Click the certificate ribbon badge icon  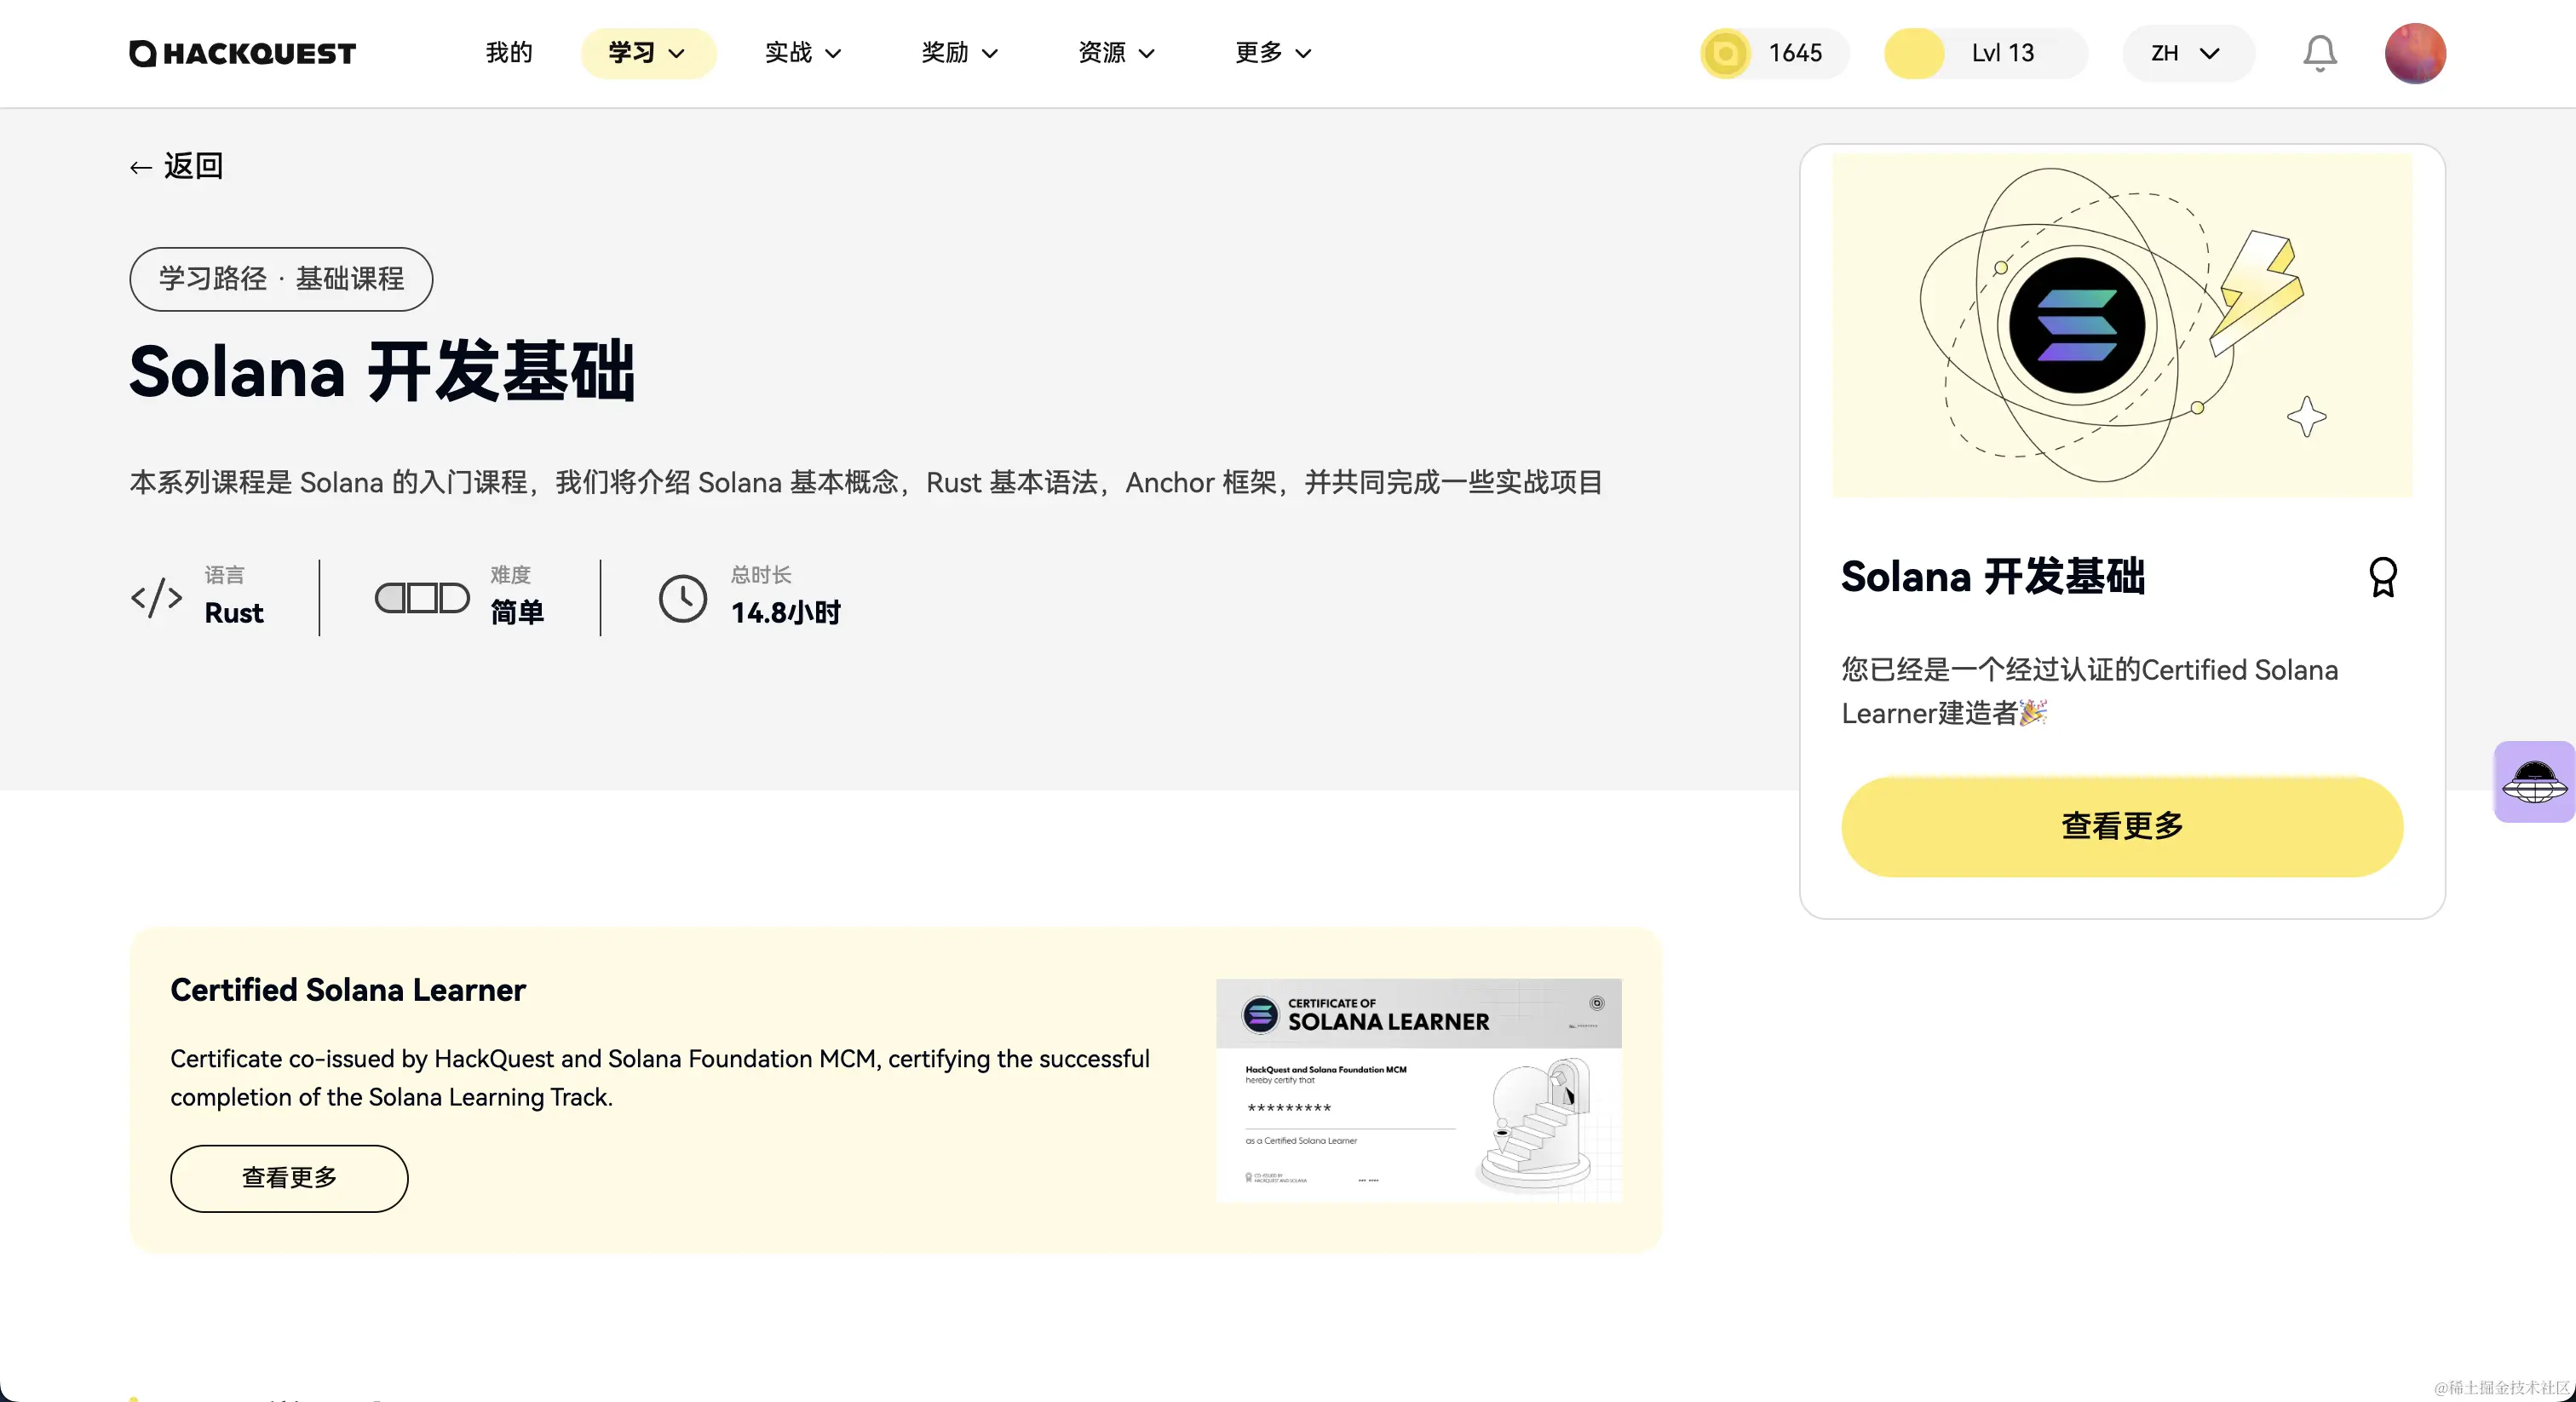[2383, 577]
